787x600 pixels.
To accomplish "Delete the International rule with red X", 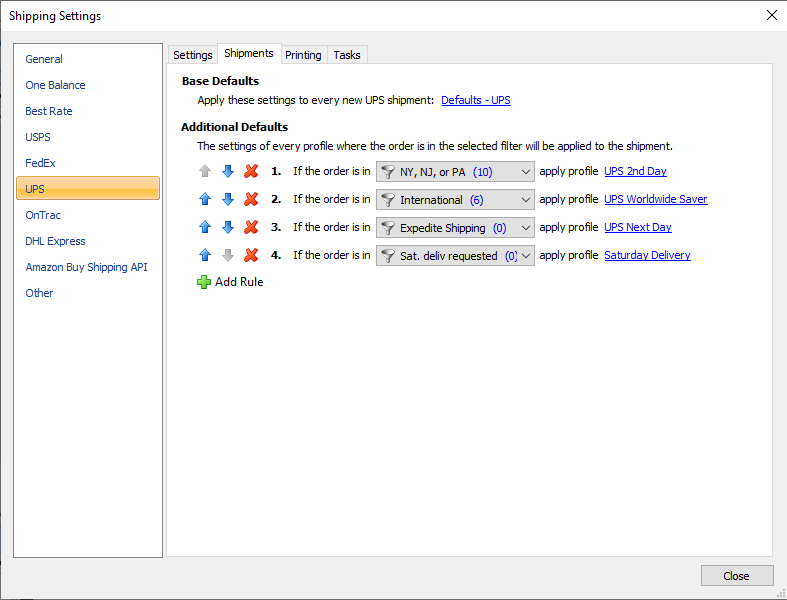I will pos(251,199).
